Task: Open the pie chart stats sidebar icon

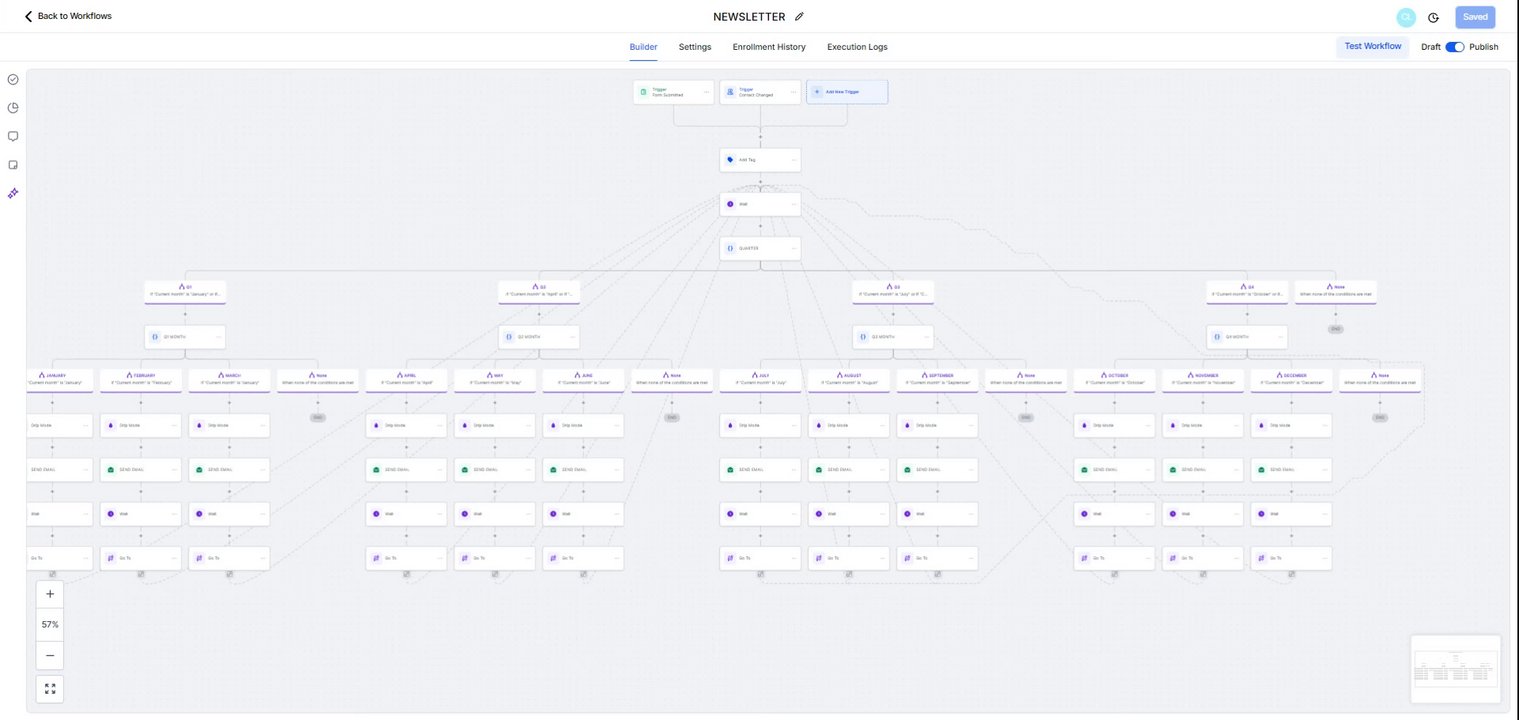Action: 13,108
